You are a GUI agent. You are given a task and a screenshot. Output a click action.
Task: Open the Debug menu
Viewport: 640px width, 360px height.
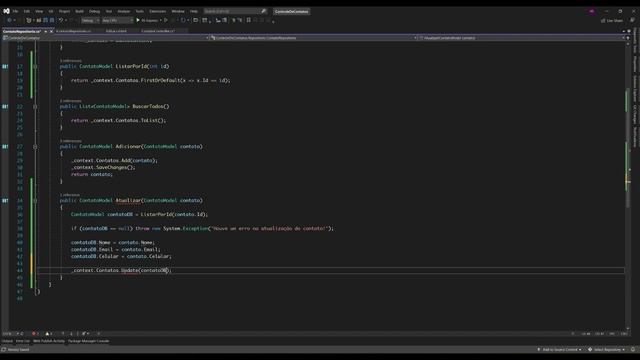pos(94,11)
